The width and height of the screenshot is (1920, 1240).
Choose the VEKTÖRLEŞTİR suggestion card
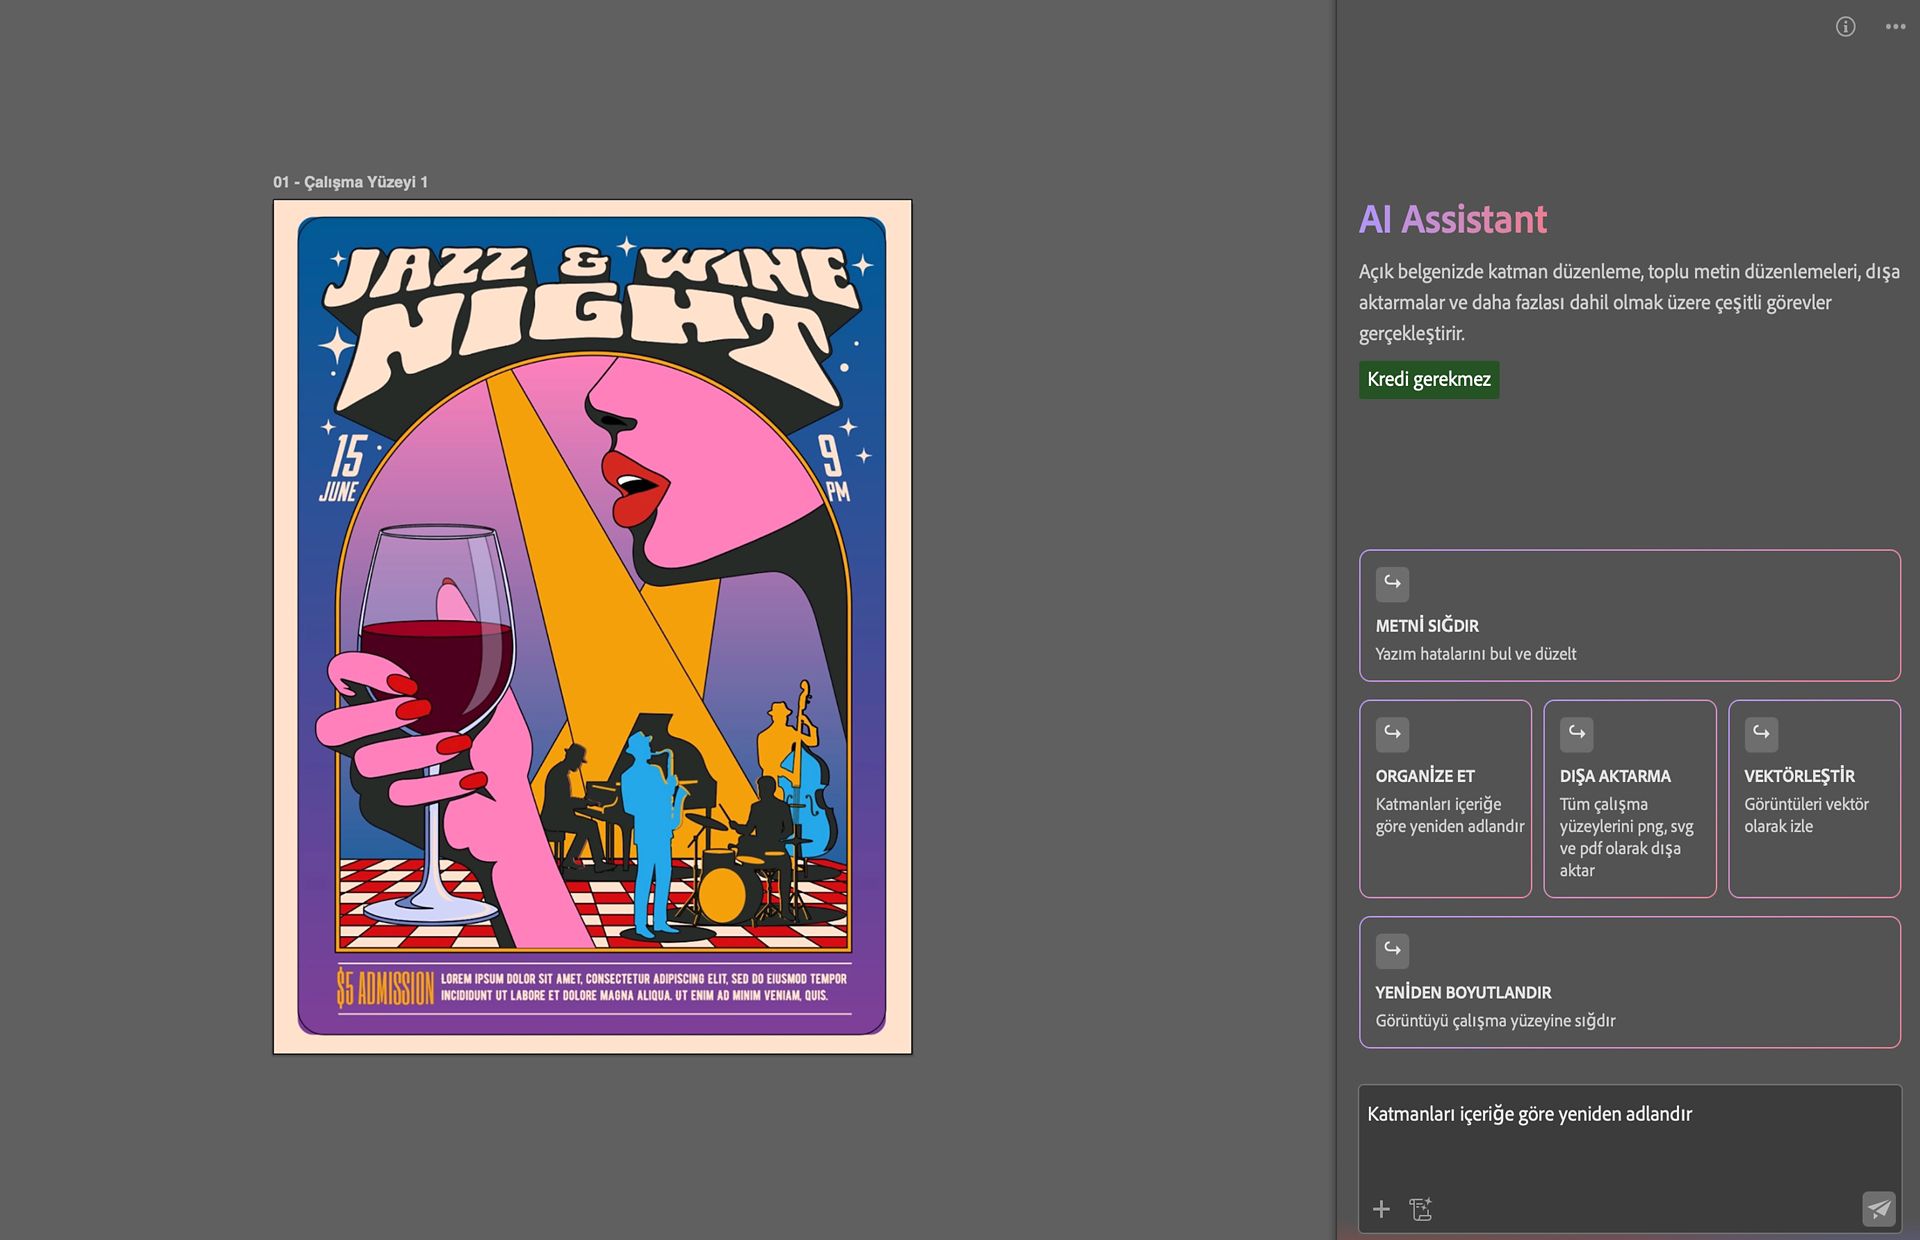(1814, 798)
